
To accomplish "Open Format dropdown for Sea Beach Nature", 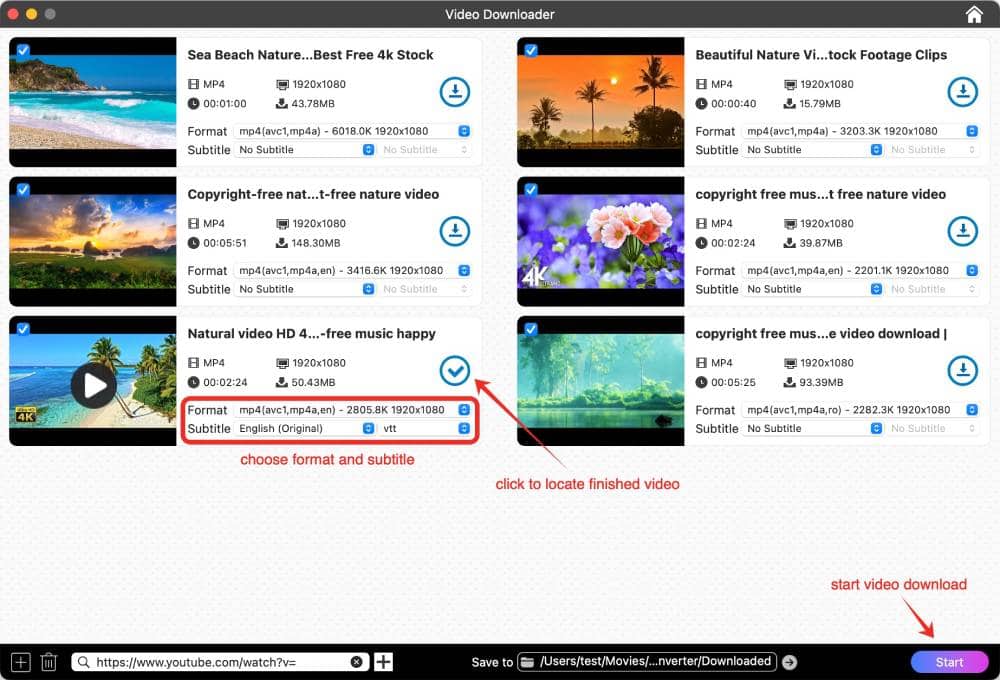I will click(x=352, y=131).
